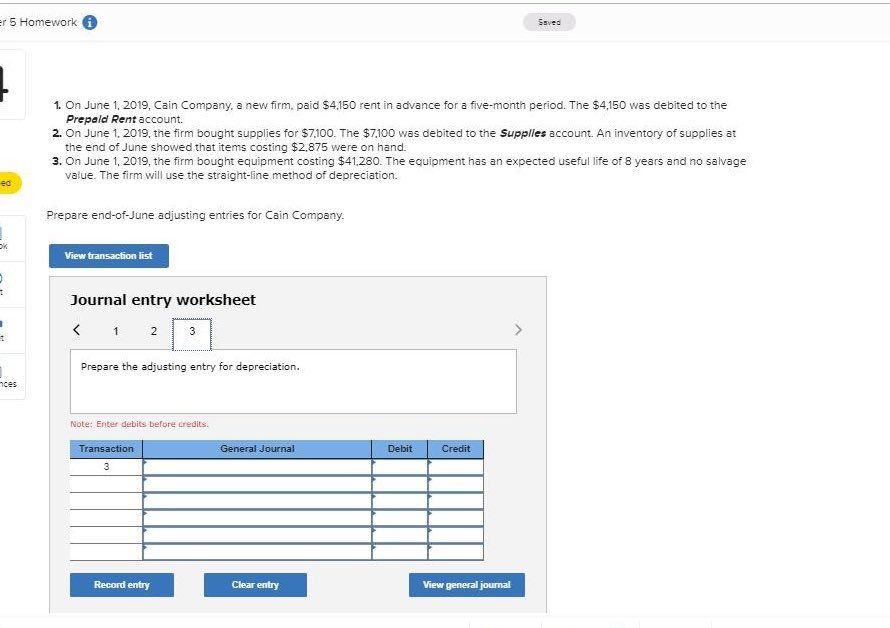Click 'Prepare end-of-June adjusting entries' instruction

coord(195,215)
